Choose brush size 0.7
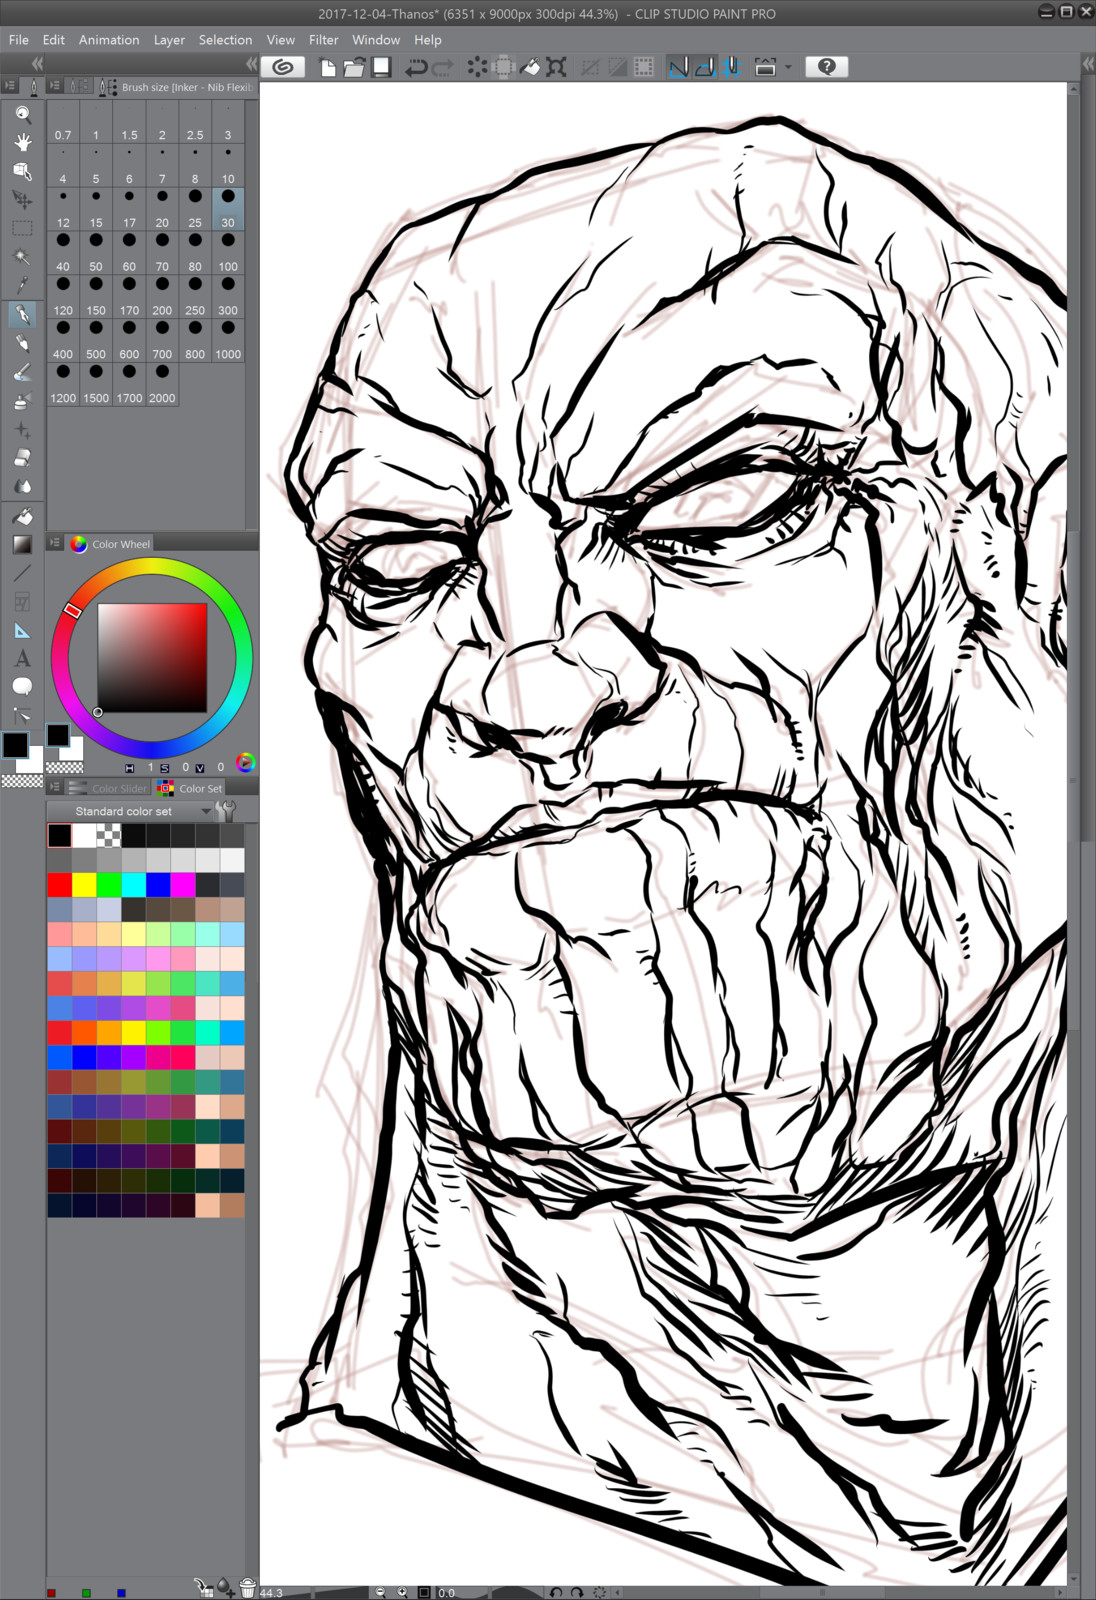This screenshot has height=1600, width=1096. click(x=63, y=121)
